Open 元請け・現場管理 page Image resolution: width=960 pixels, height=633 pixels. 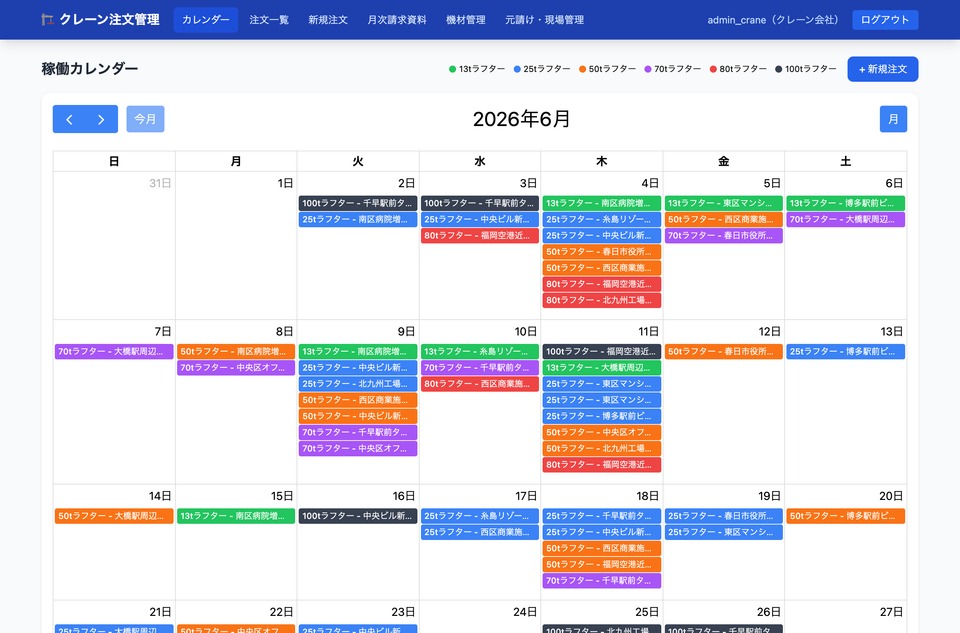544,20
